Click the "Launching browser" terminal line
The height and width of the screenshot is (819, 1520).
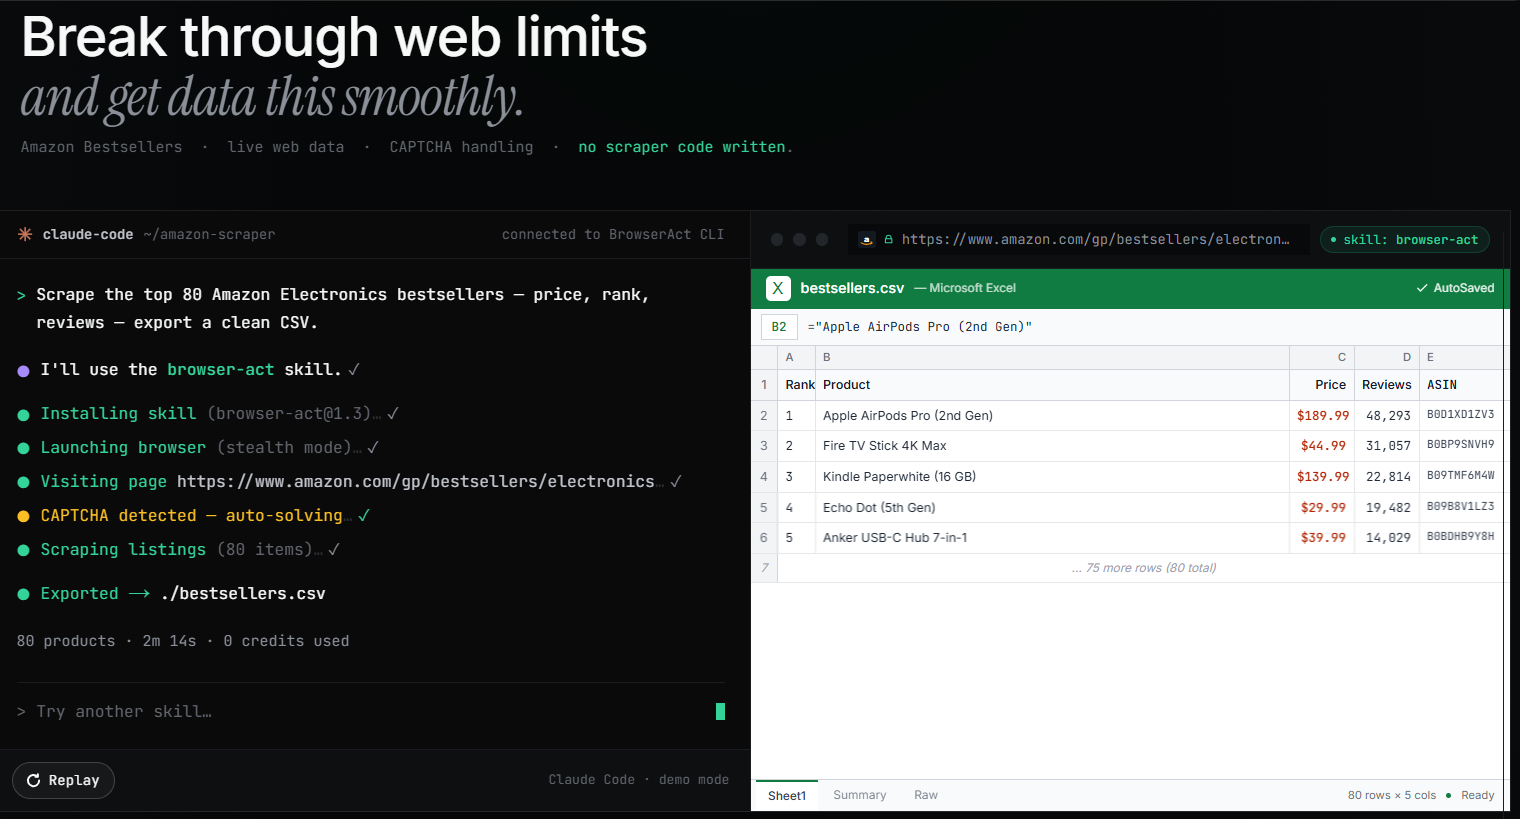[x=200, y=448]
